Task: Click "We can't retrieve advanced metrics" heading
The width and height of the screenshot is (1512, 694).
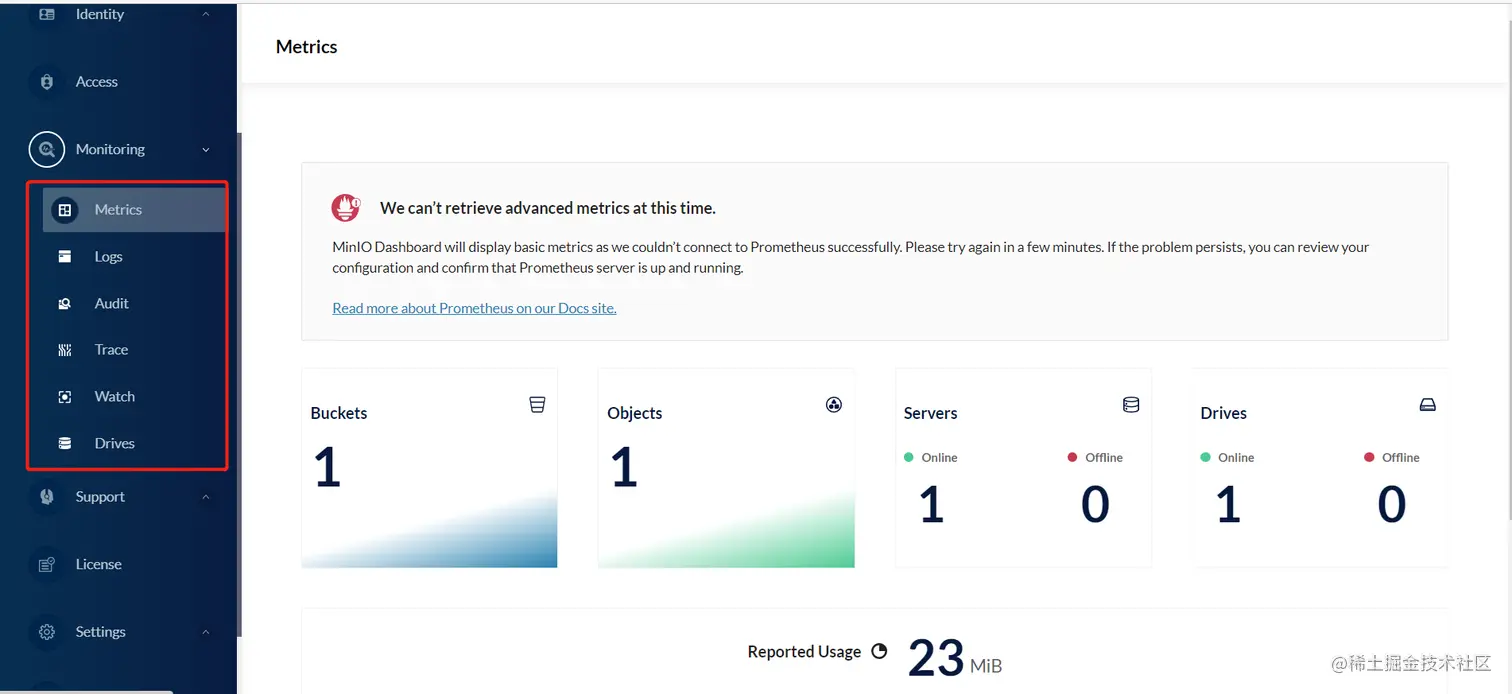Action: tap(547, 208)
